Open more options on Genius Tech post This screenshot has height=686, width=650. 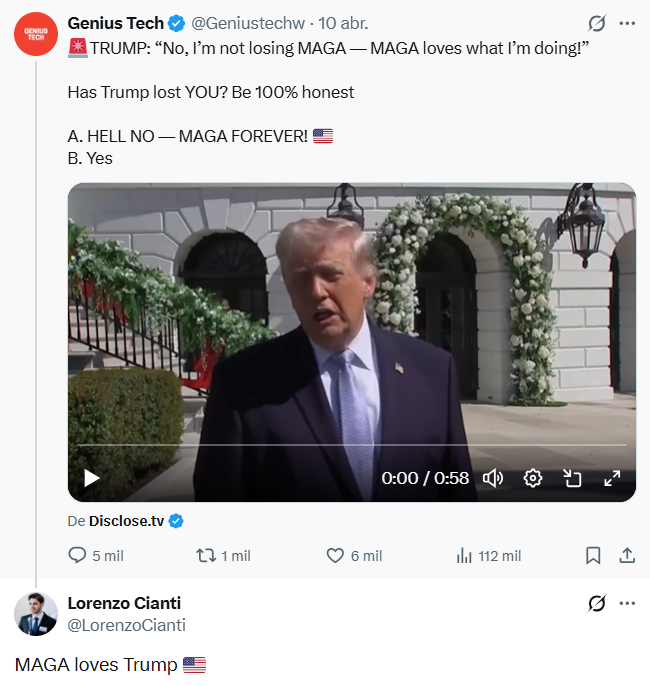tap(627, 23)
